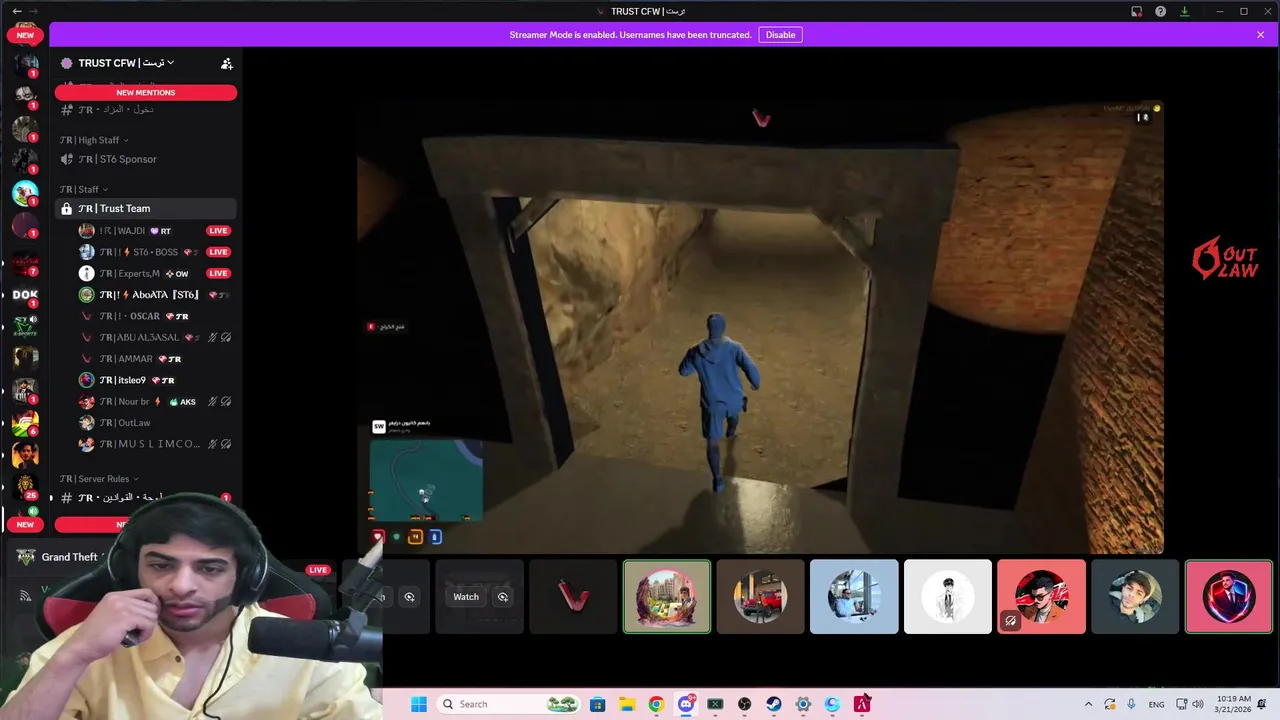Select MUSLIMCO in the voice member list

click(x=155, y=444)
